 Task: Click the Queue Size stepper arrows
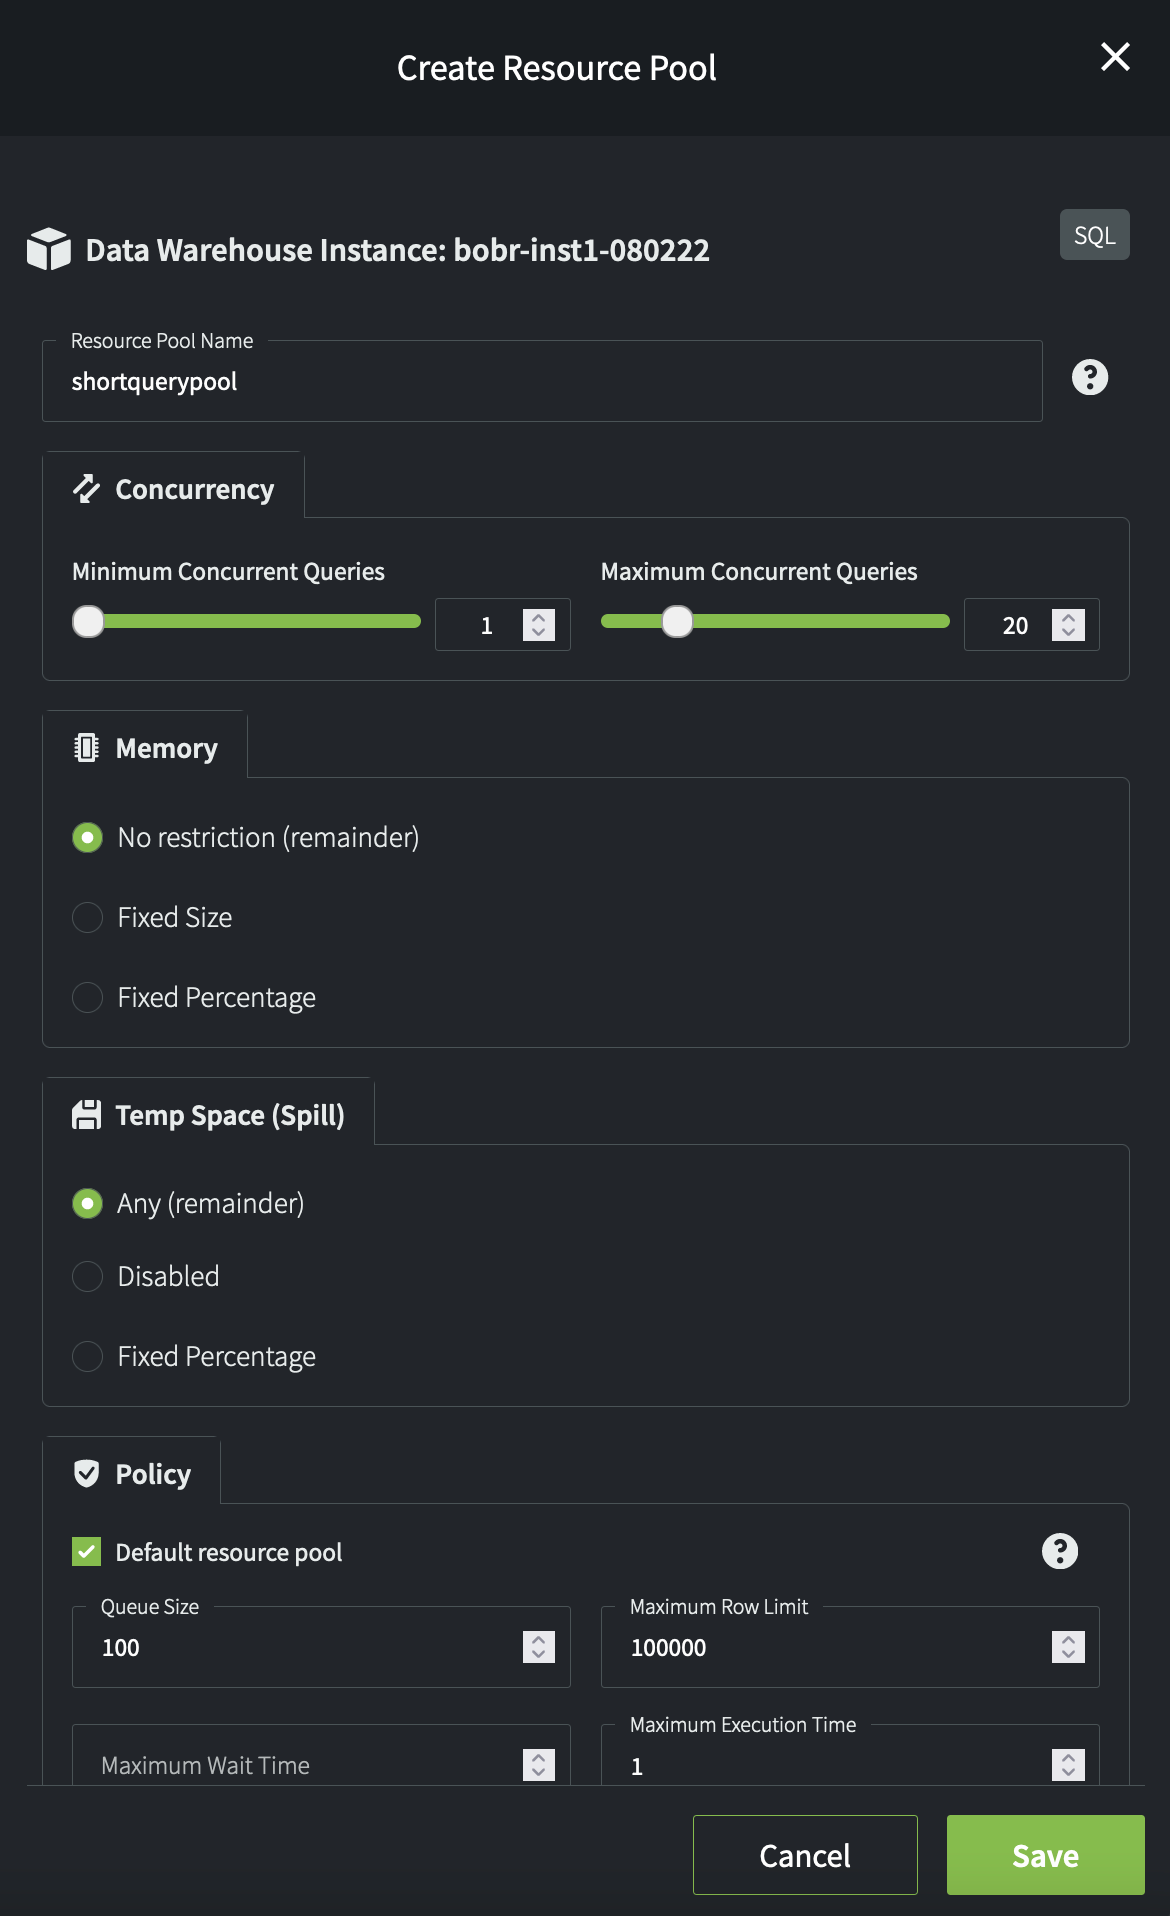538,1647
